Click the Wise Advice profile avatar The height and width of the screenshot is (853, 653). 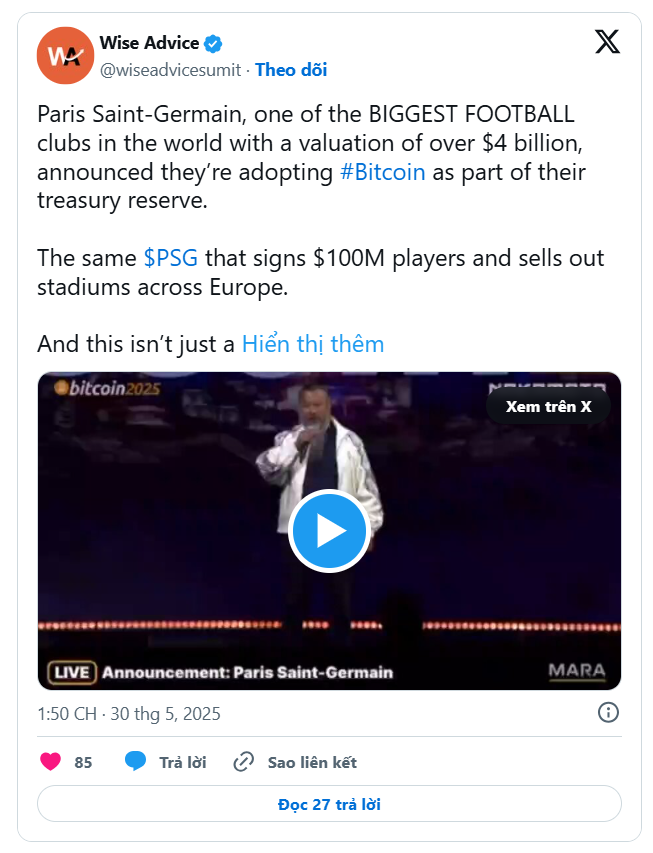click(65, 56)
